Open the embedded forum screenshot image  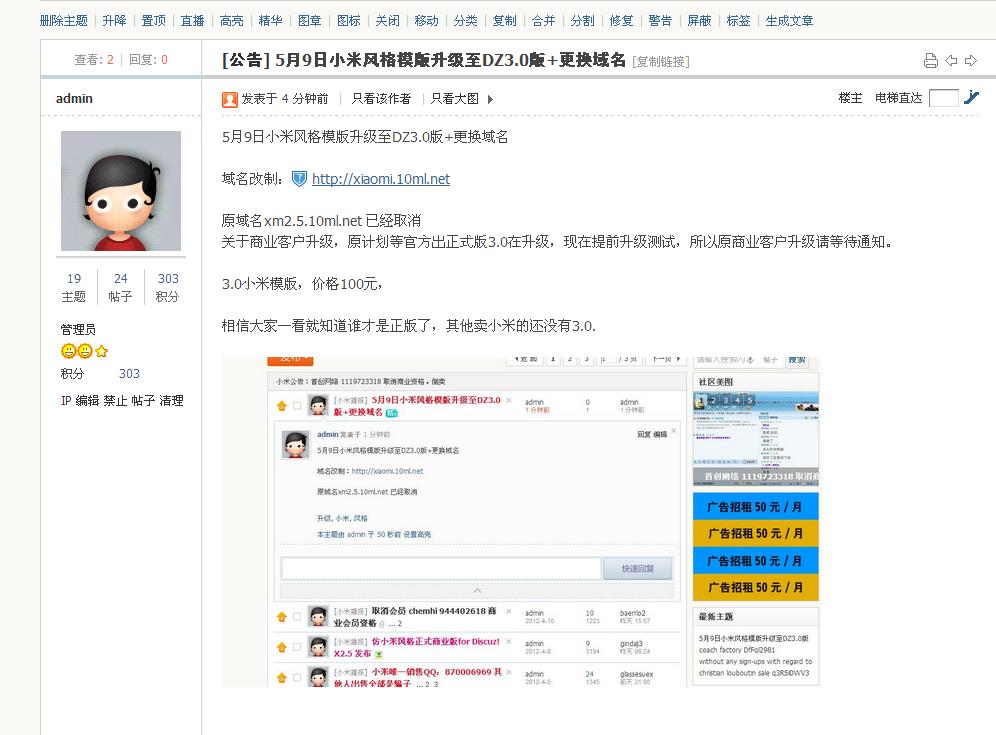tap(521, 522)
